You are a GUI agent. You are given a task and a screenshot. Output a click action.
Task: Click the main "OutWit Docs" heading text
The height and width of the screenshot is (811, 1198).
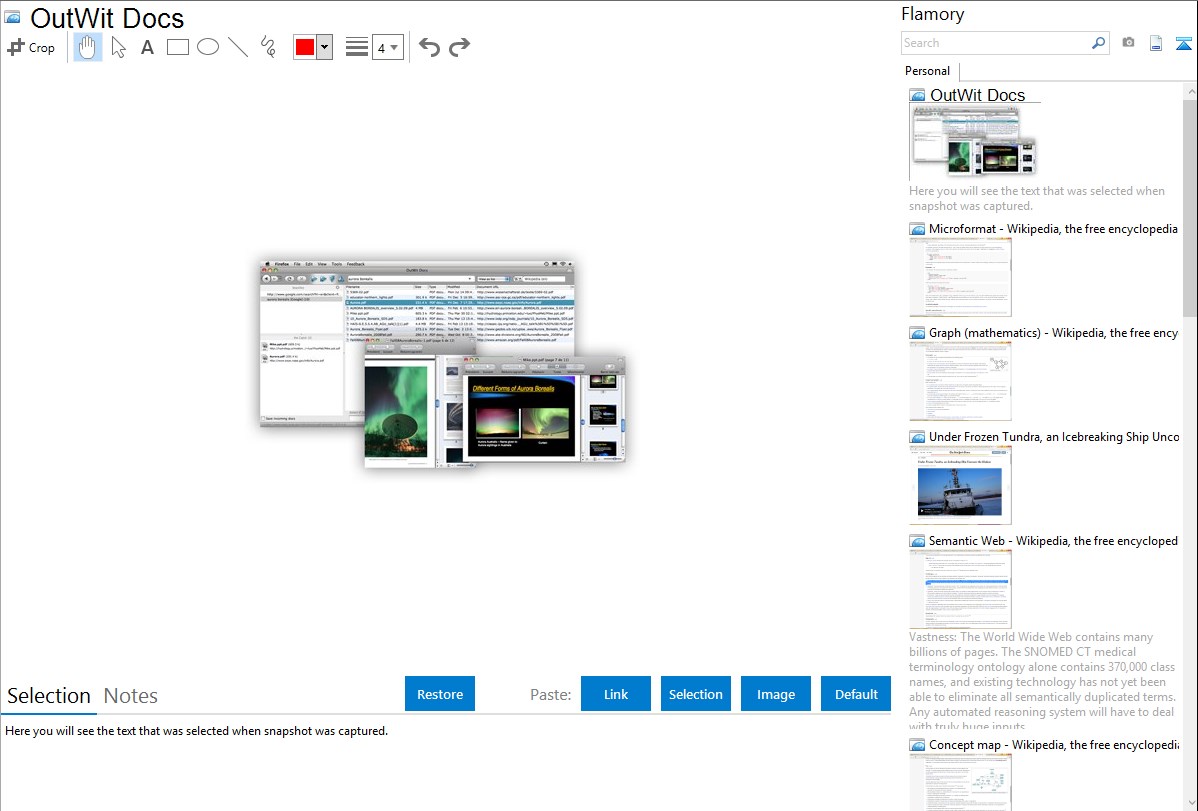click(x=107, y=18)
